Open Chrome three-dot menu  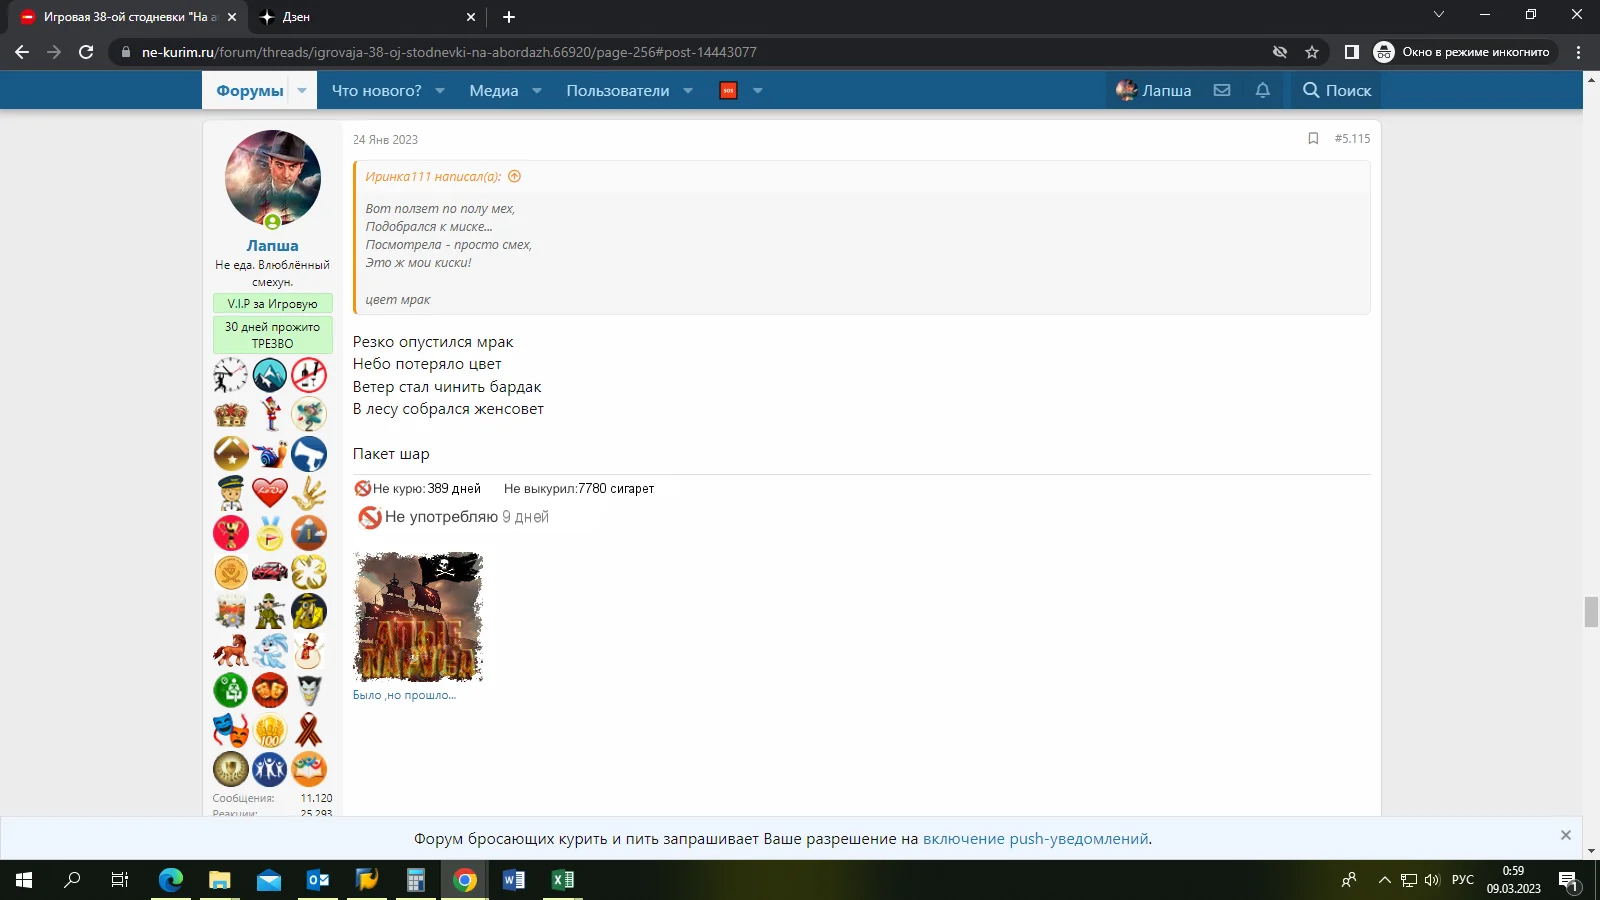pos(1579,52)
